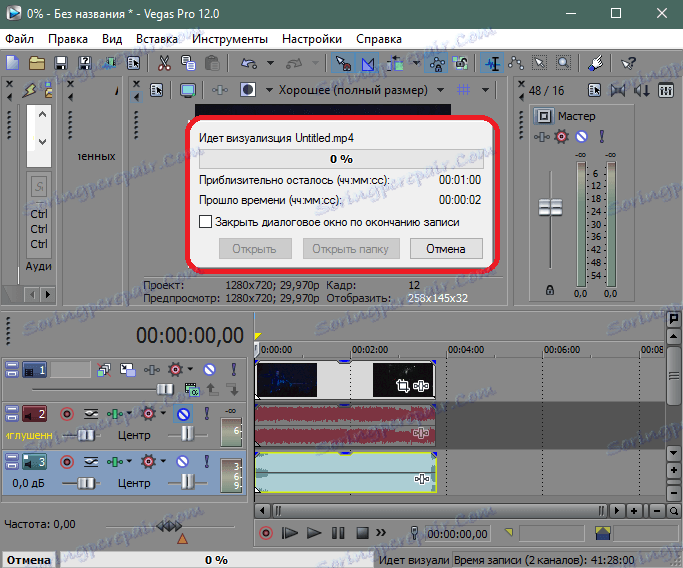
Task: Click the Record button in transport
Action: 266,533
